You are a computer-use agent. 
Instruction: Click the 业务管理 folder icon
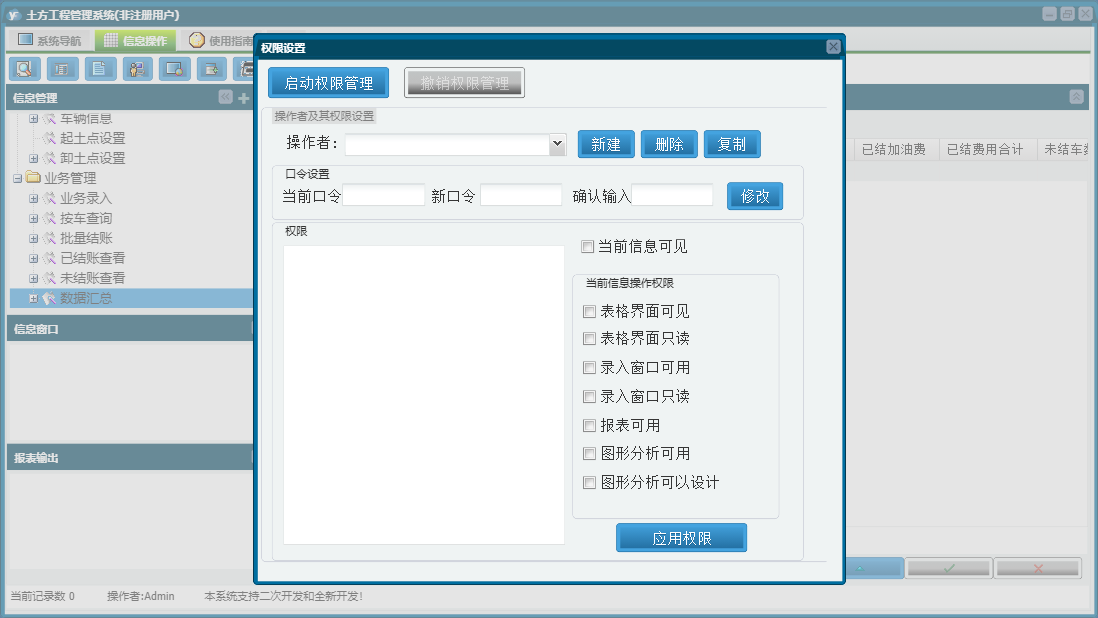pos(33,178)
